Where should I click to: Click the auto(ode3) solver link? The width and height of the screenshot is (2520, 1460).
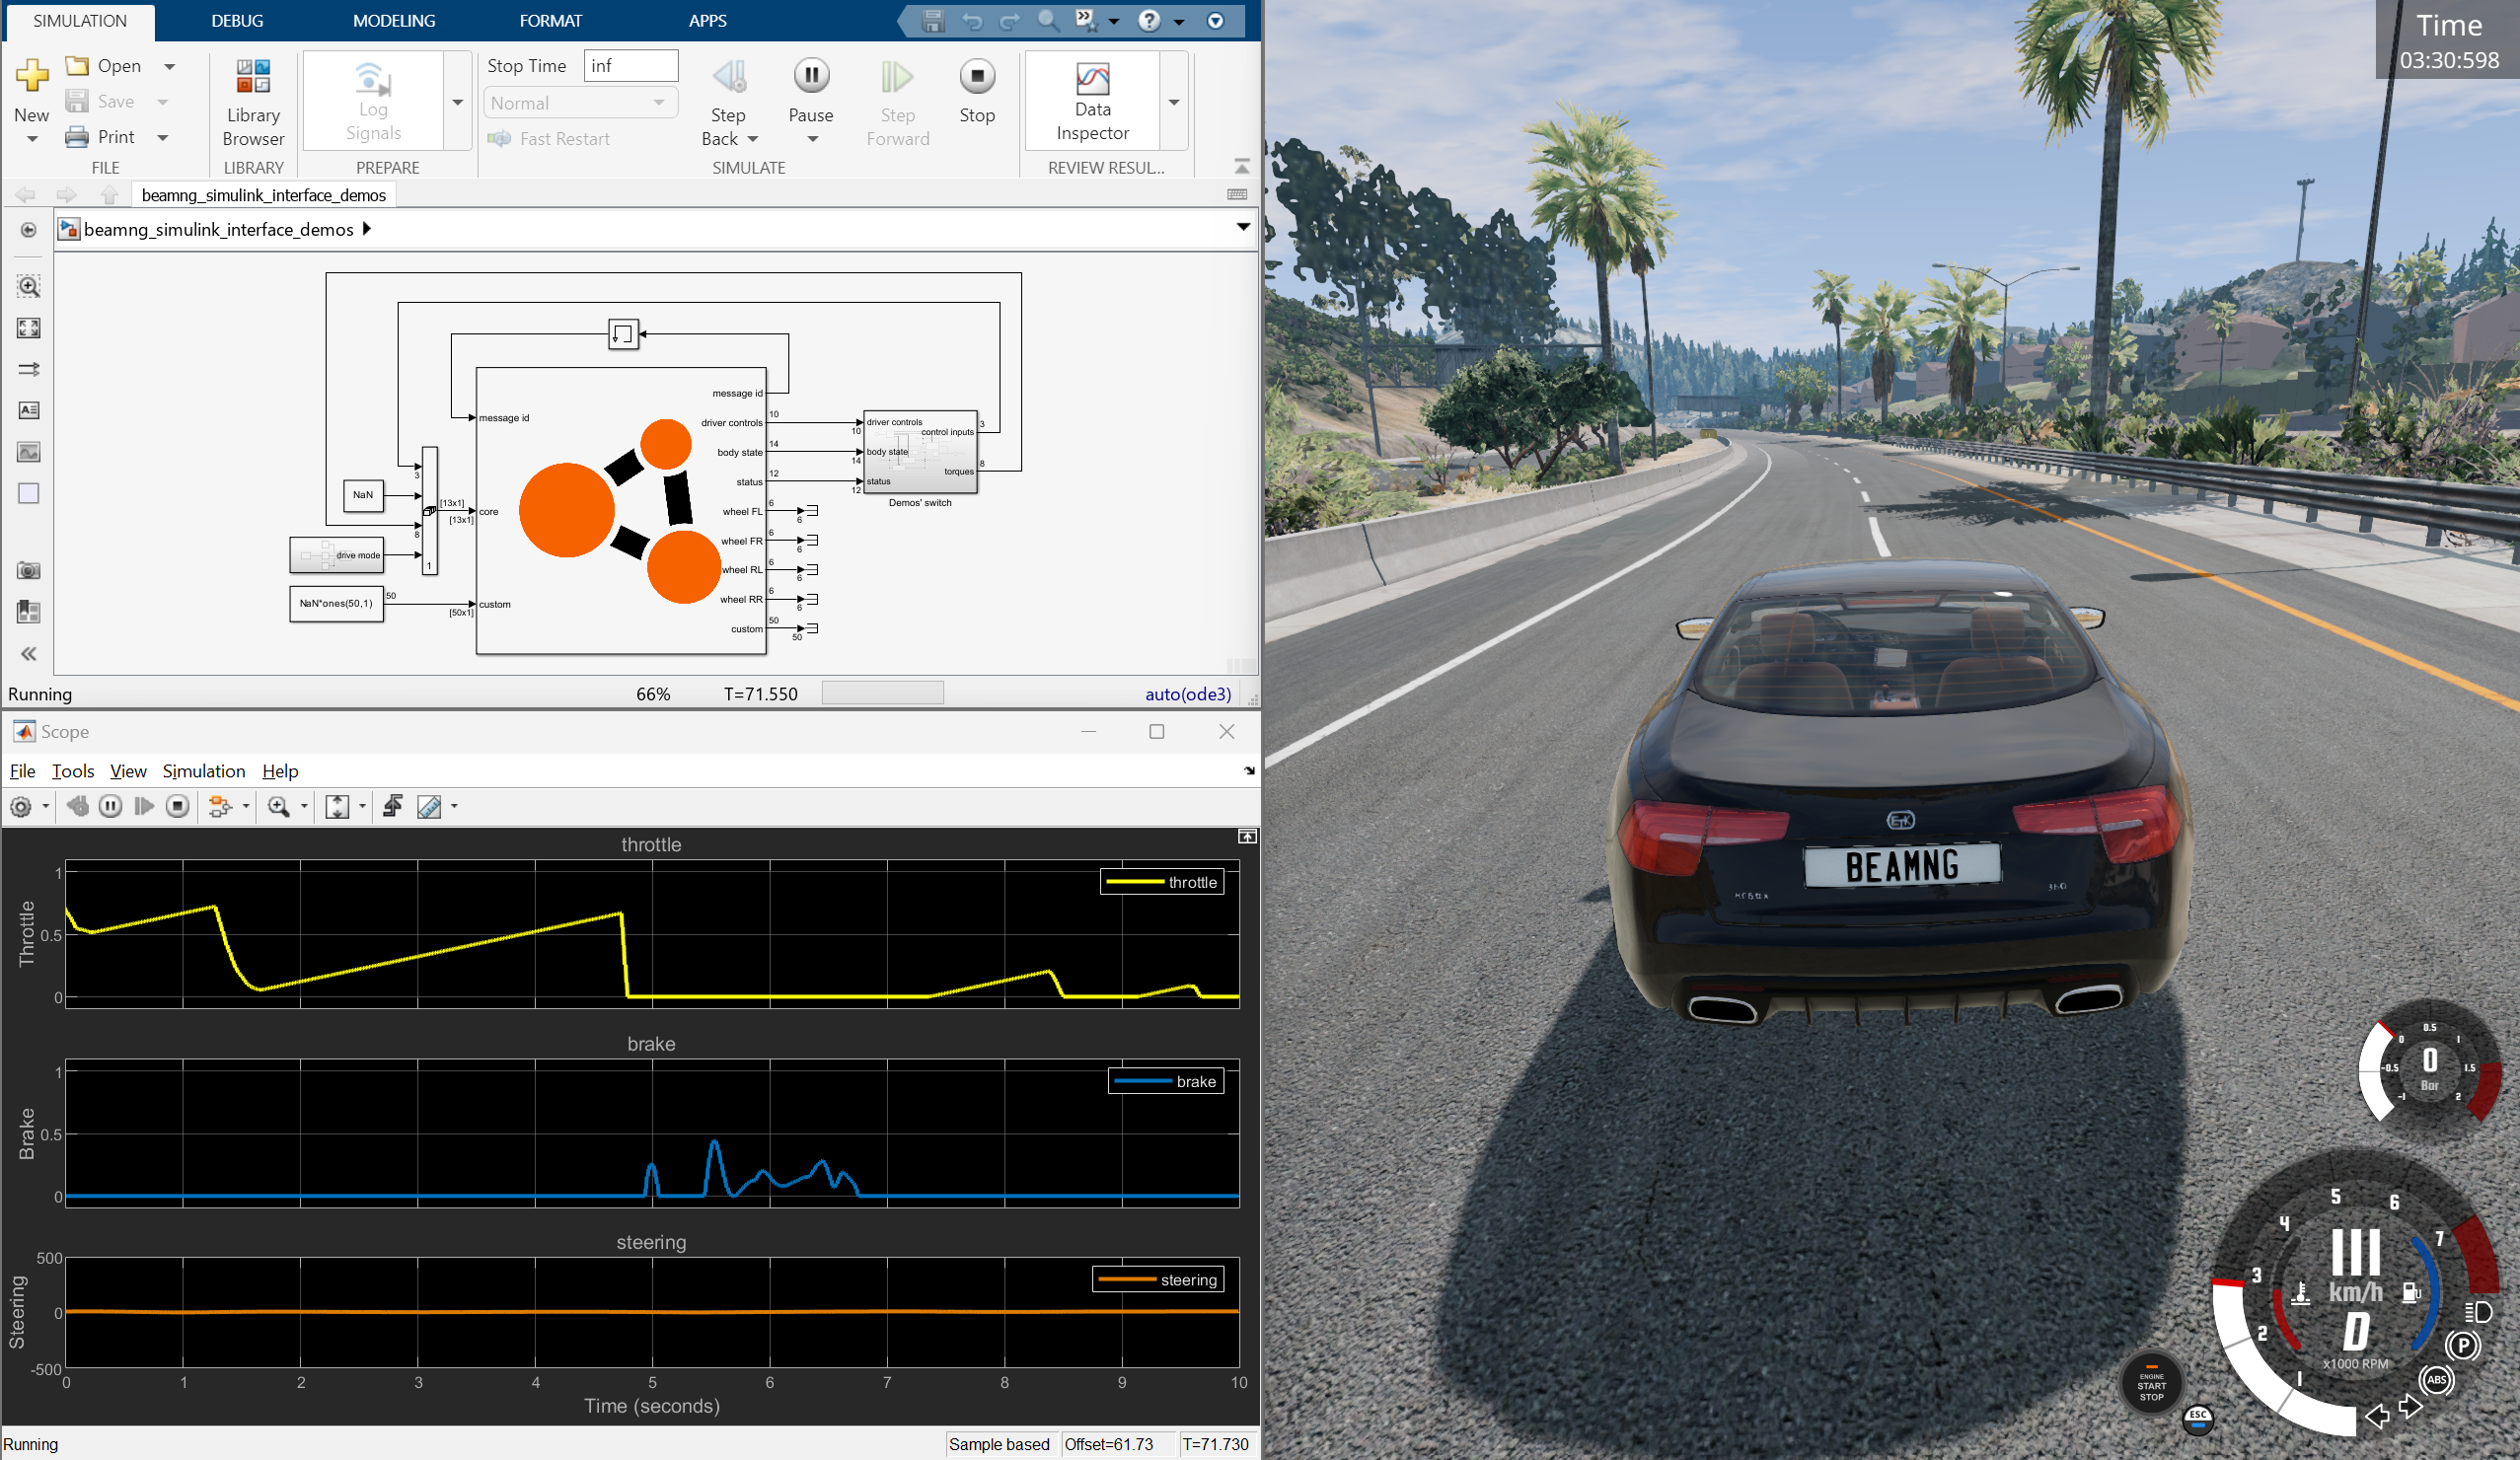(1188, 694)
